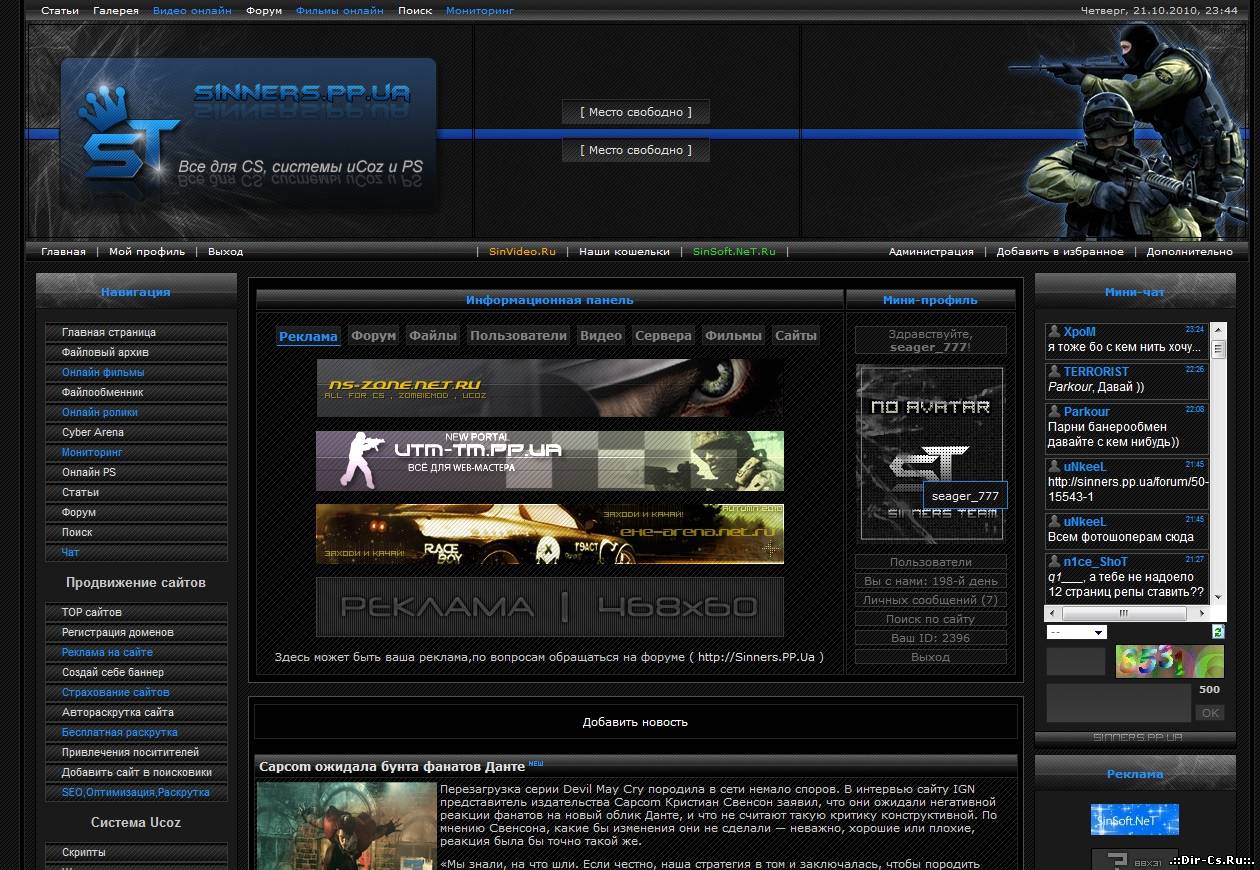1260x870 pixels.
Task: Click the user icon beside n1ce_ShoT
Action: 1054,561
